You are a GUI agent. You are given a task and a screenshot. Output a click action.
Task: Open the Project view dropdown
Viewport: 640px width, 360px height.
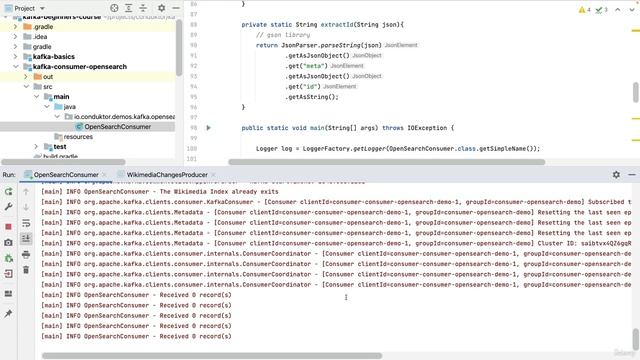(25, 8)
